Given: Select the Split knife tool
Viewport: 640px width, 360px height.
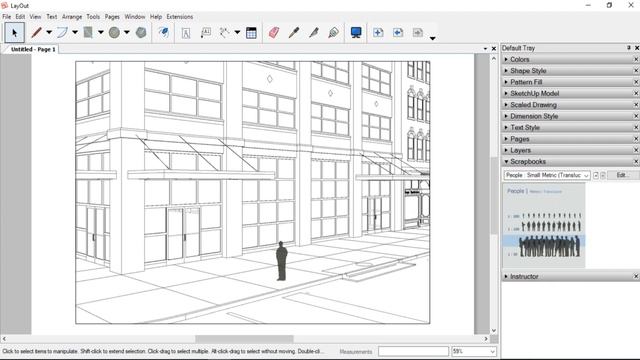Looking at the screenshot, I should click(x=313, y=33).
